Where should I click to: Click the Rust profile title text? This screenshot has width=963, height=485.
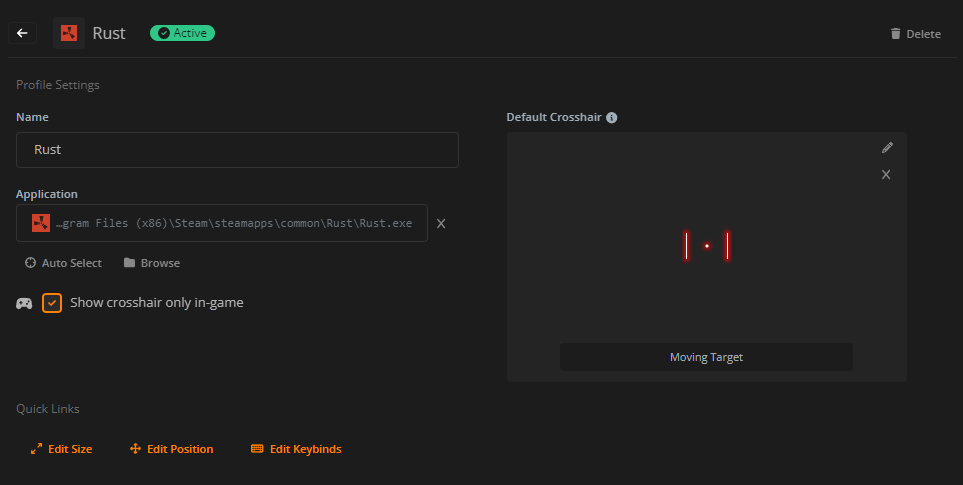[x=109, y=33]
